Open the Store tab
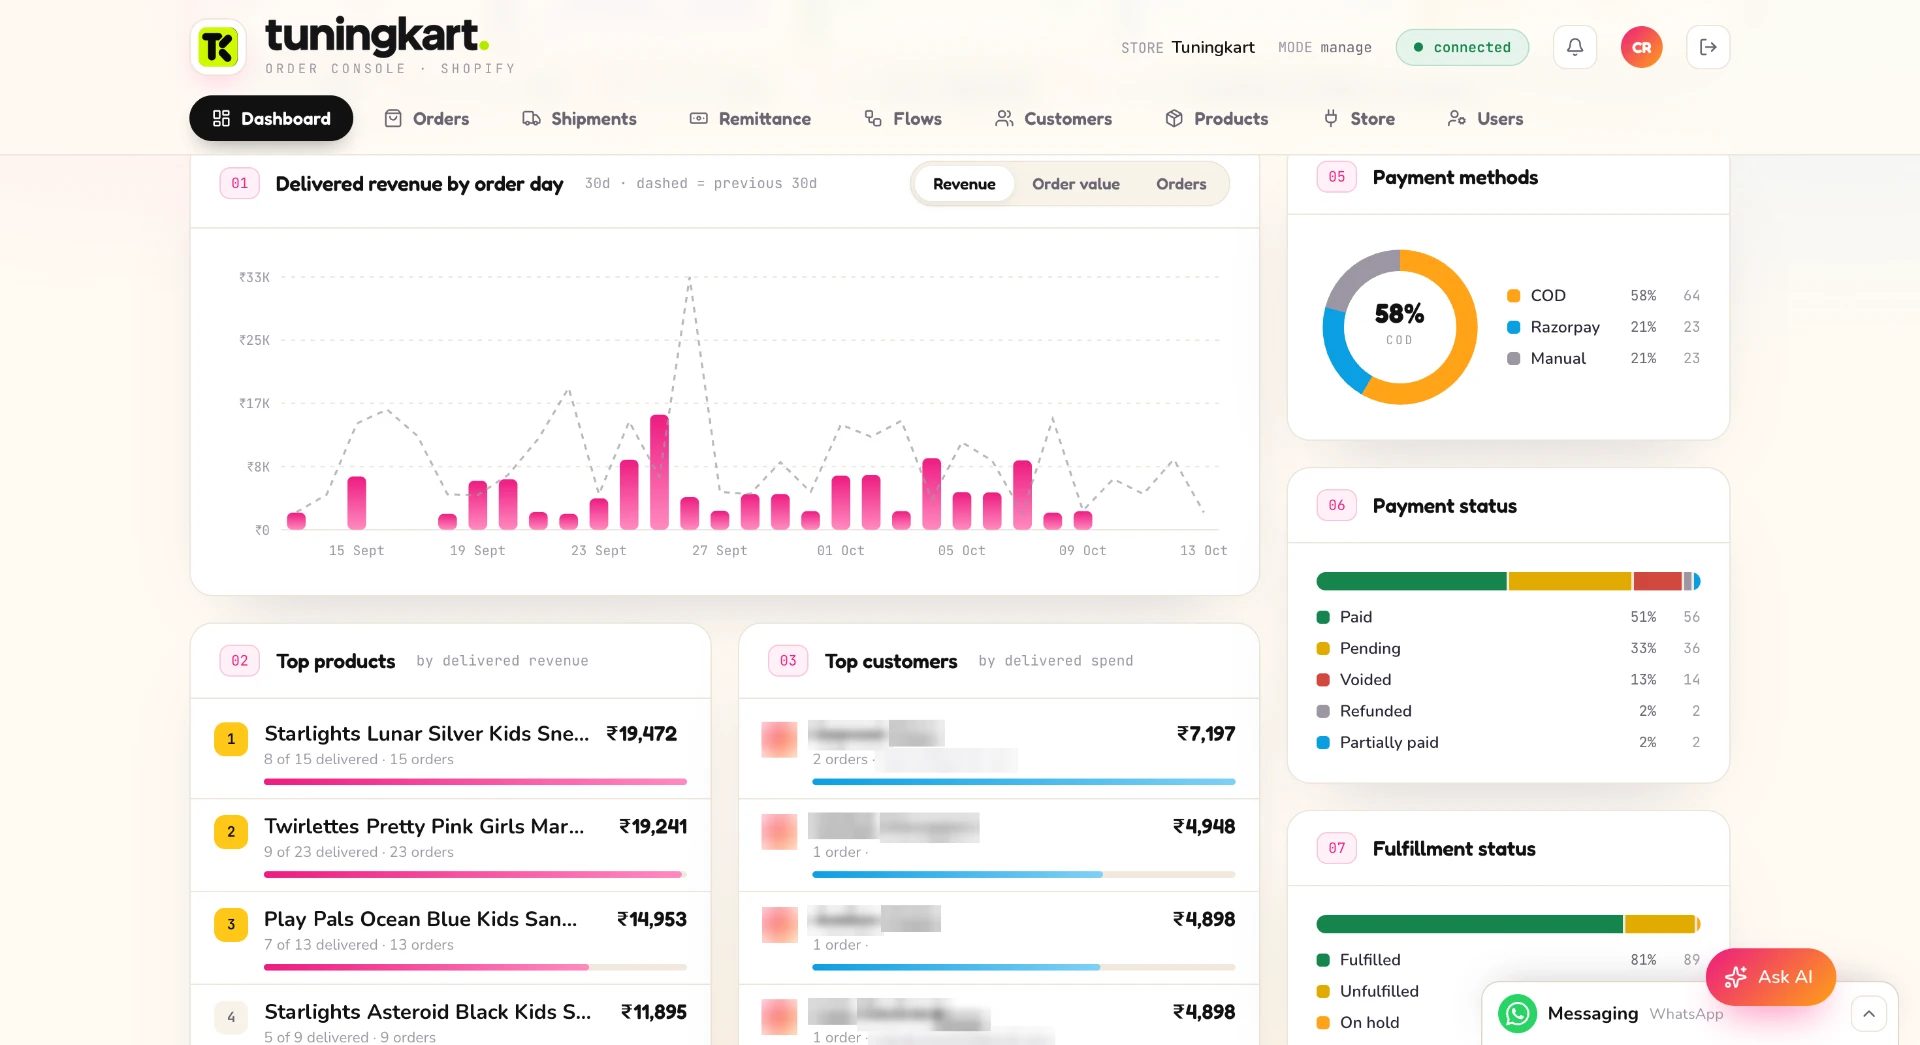The height and width of the screenshot is (1045, 1920). [1359, 118]
